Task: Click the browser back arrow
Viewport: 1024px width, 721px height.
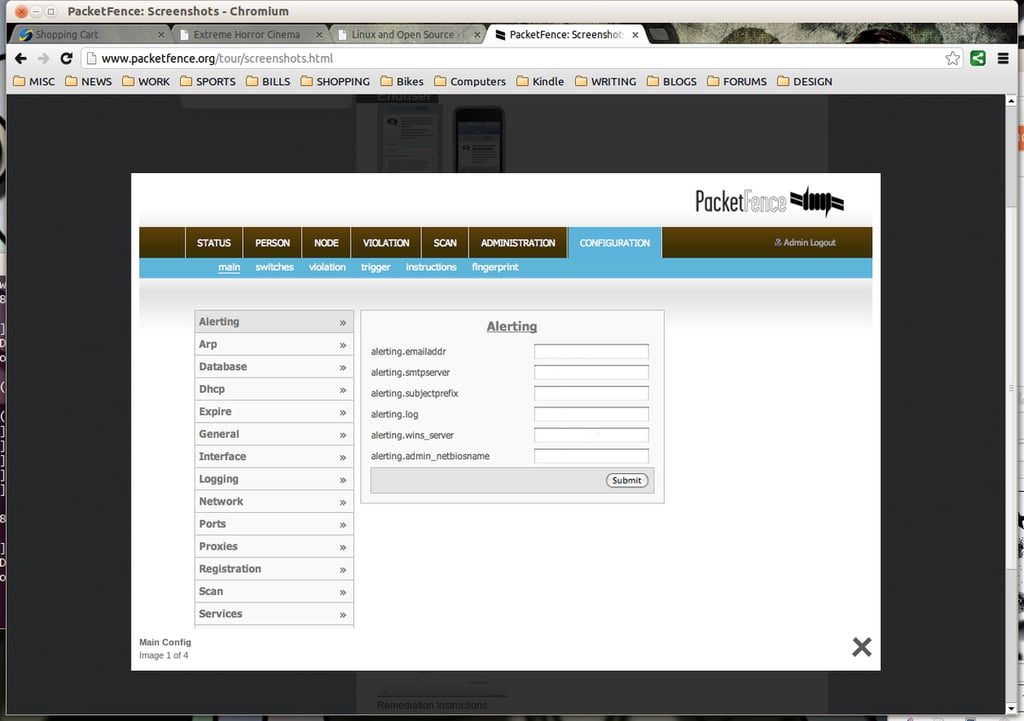Action: coord(21,58)
